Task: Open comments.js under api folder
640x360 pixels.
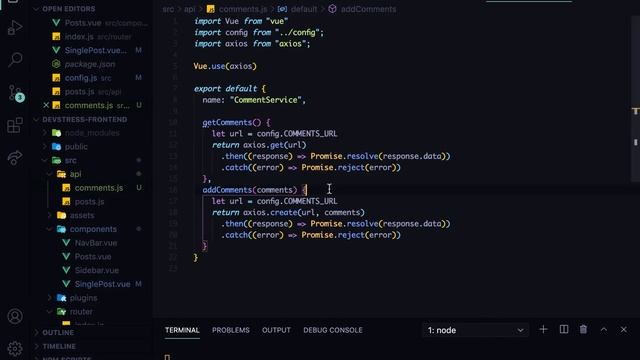Action: click(98, 188)
